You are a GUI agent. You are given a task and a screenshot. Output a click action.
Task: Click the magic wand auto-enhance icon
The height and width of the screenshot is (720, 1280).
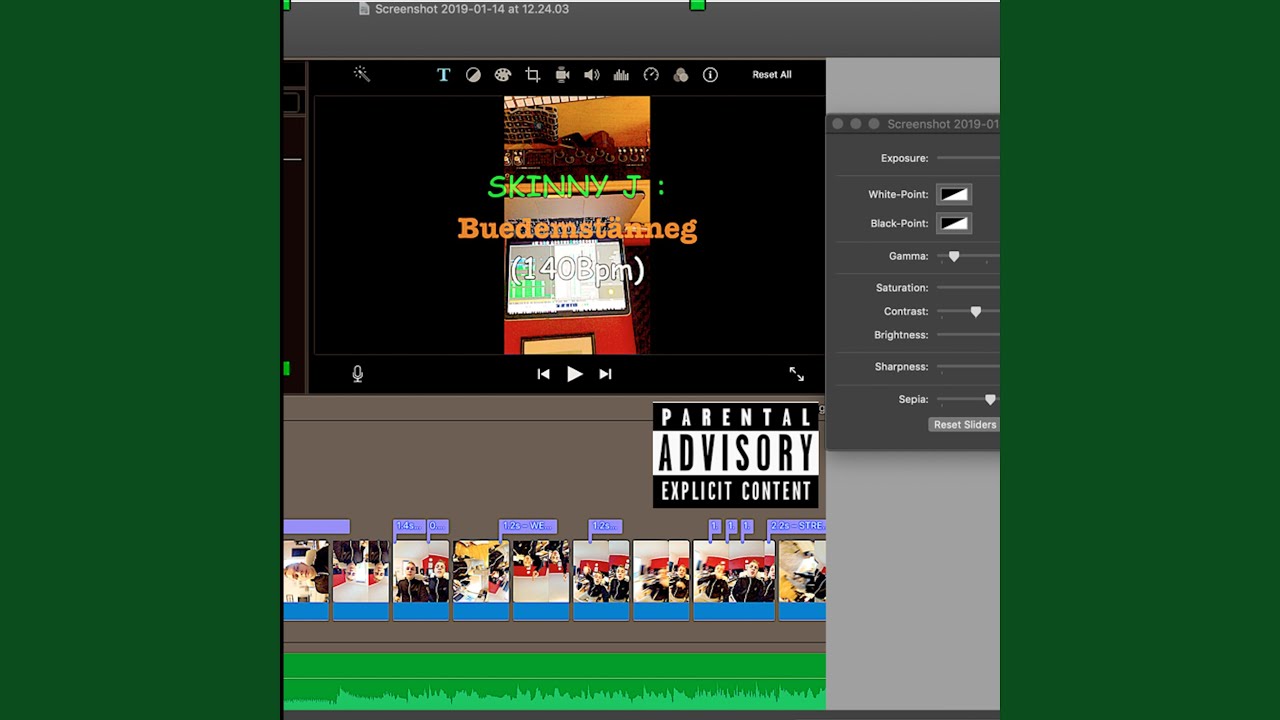(362, 74)
